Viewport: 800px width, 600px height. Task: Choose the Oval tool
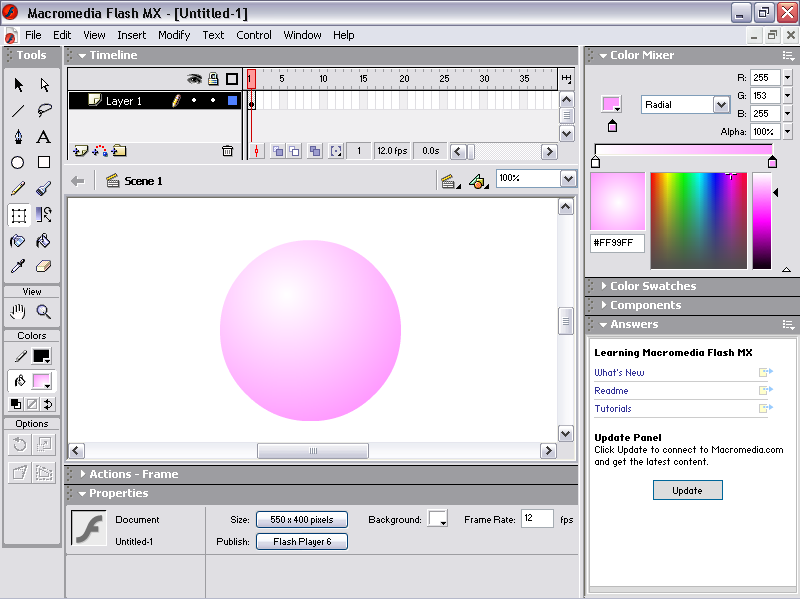coord(18,163)
